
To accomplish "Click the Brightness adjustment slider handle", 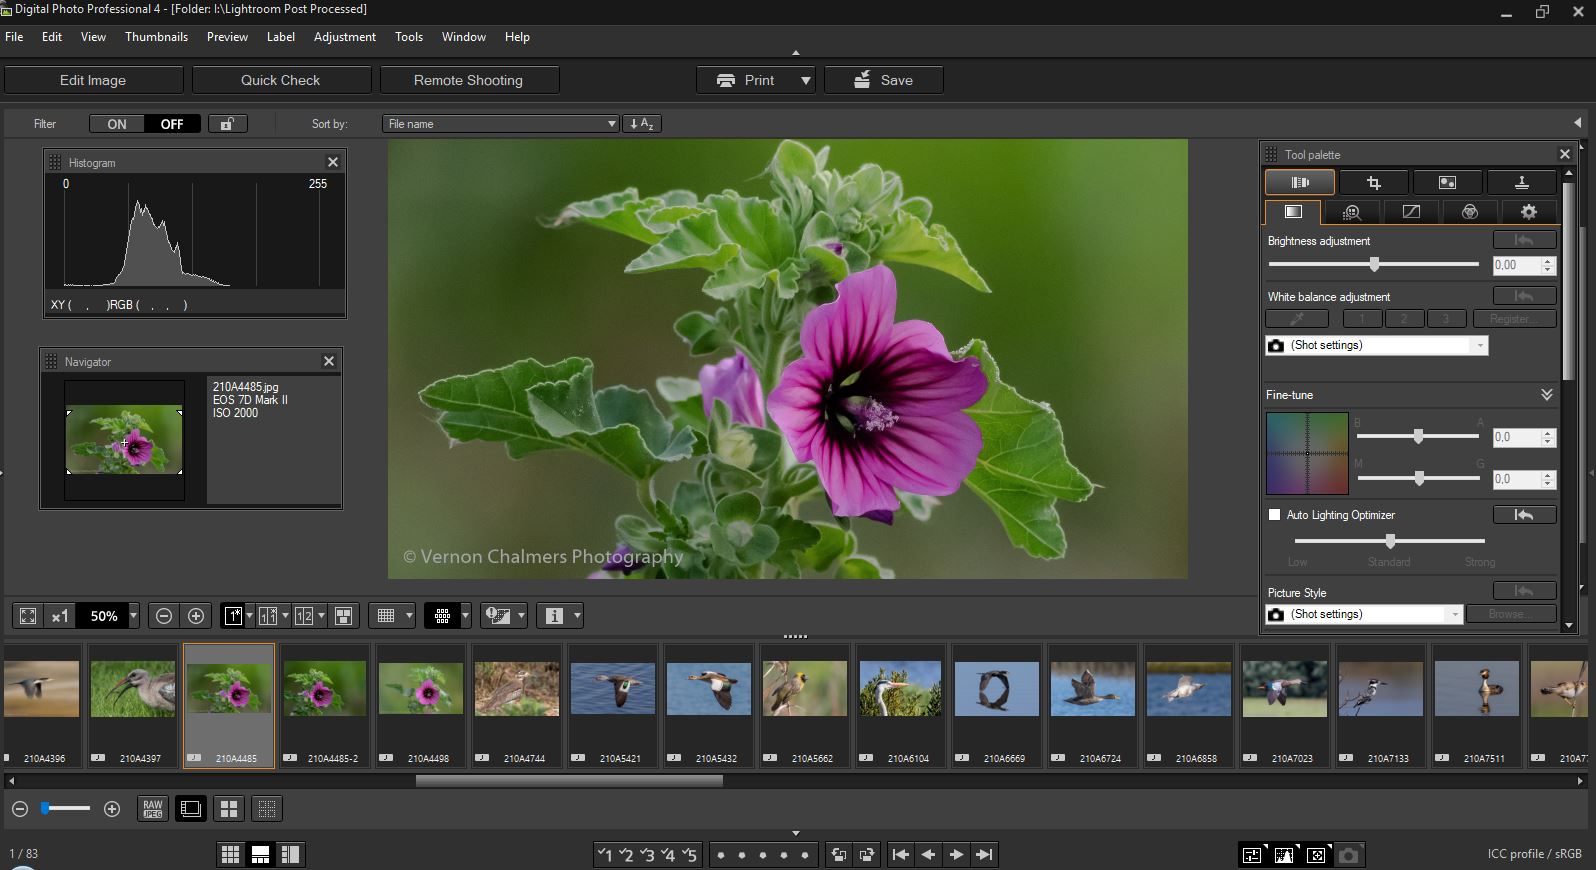I will pyautogui.click(x=1374, y=265).
